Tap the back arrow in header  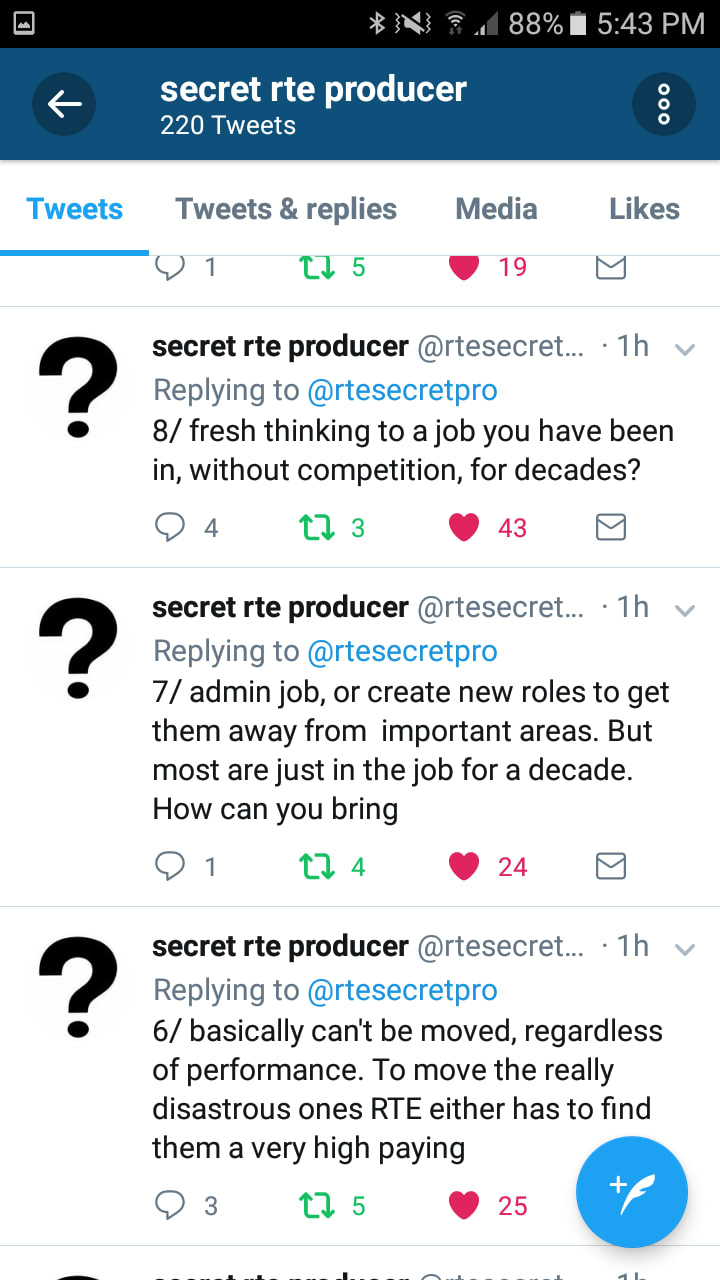point(64,104)
